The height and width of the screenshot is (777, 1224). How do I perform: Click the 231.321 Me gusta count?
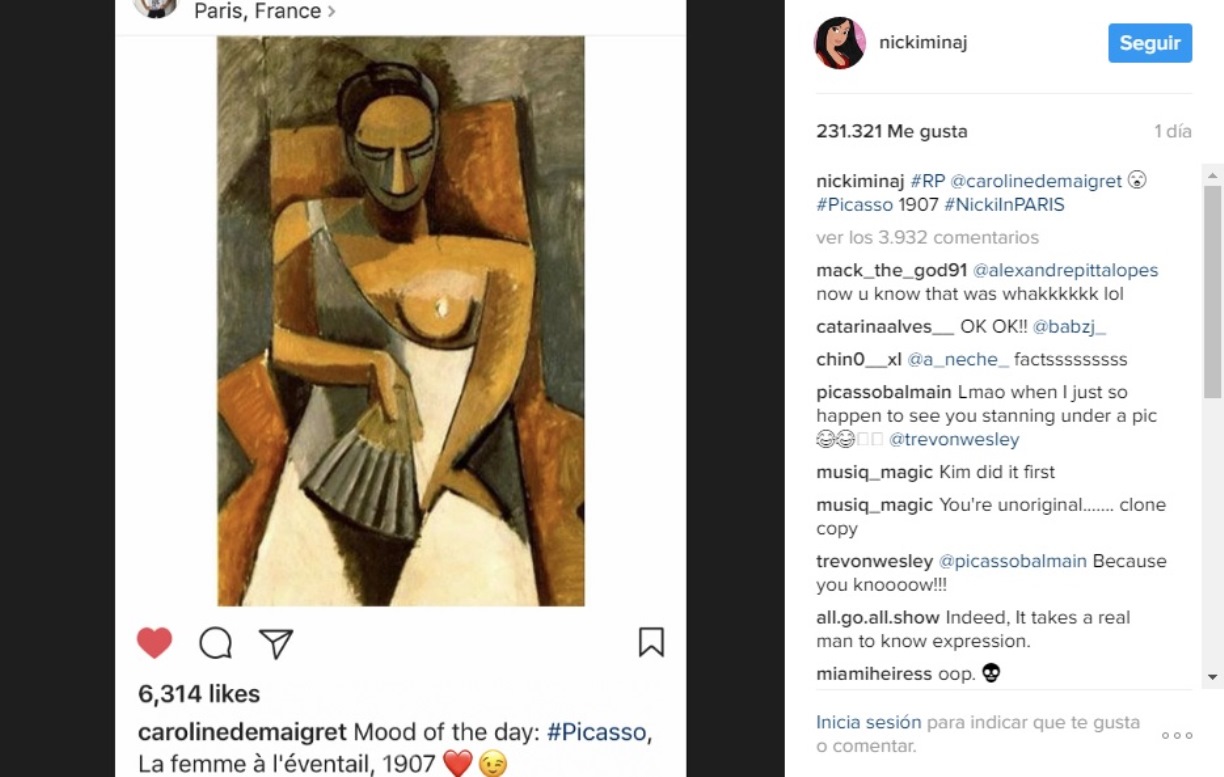click(891, 131)
